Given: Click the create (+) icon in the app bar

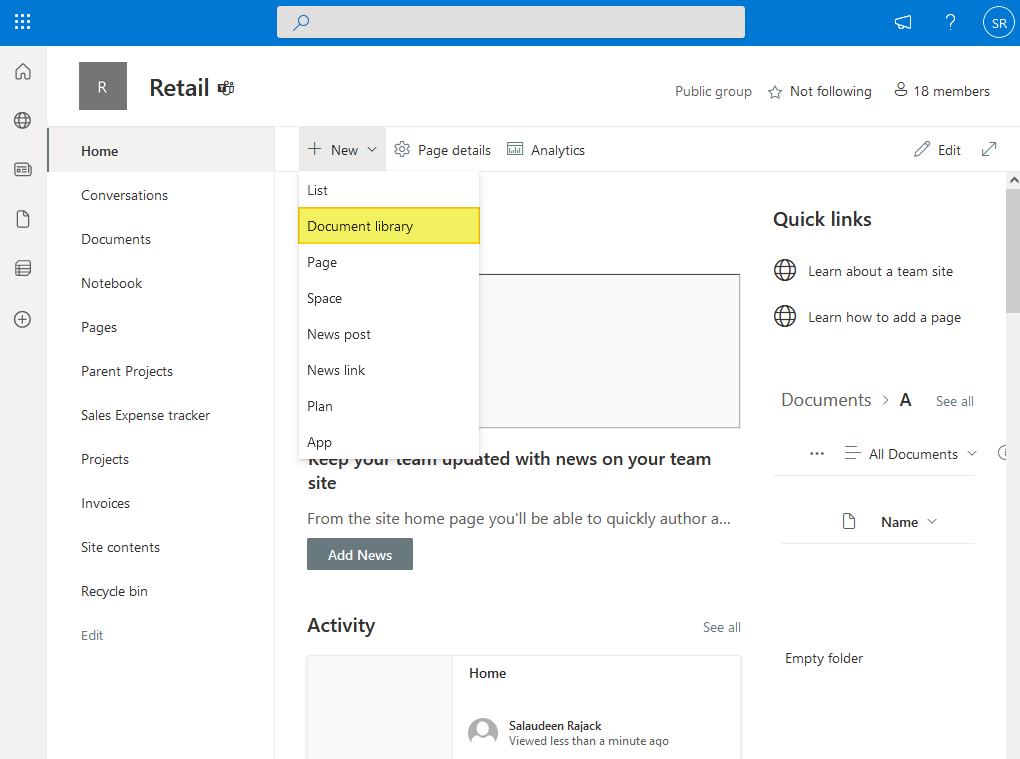Looking at the screenshot, I should click(22, 319).
